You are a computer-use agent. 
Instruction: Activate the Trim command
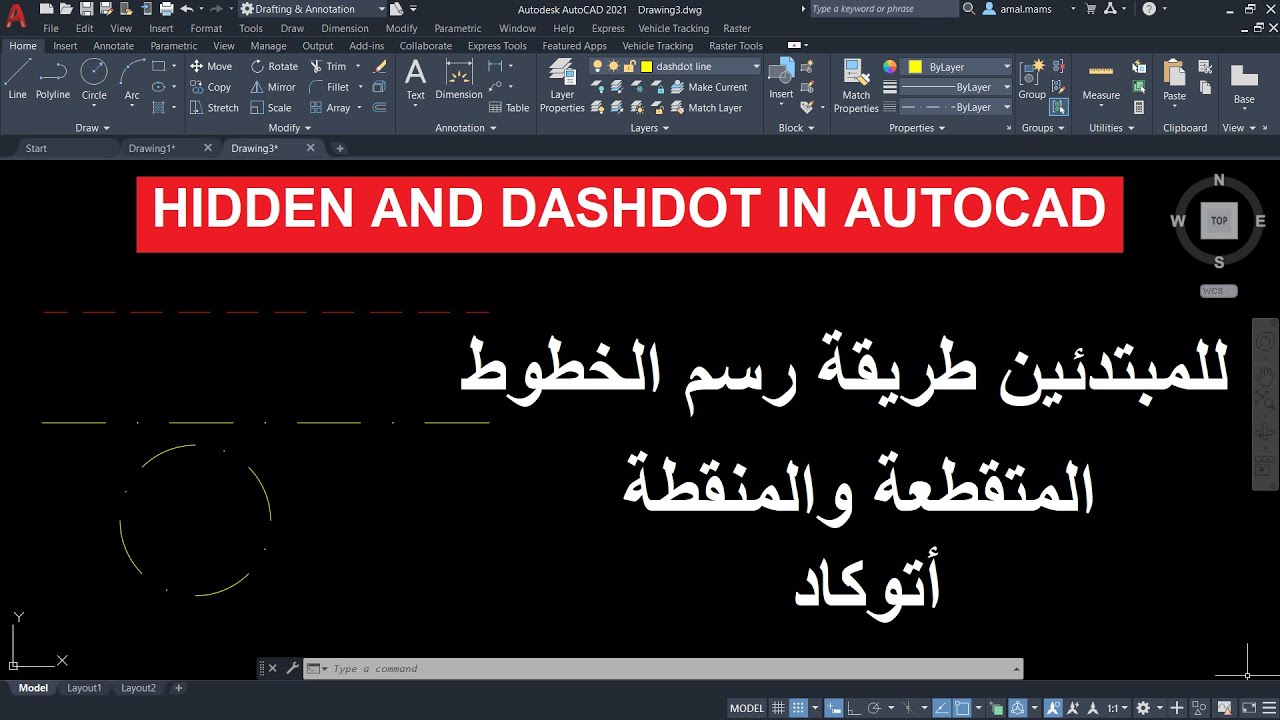[328, 66]
